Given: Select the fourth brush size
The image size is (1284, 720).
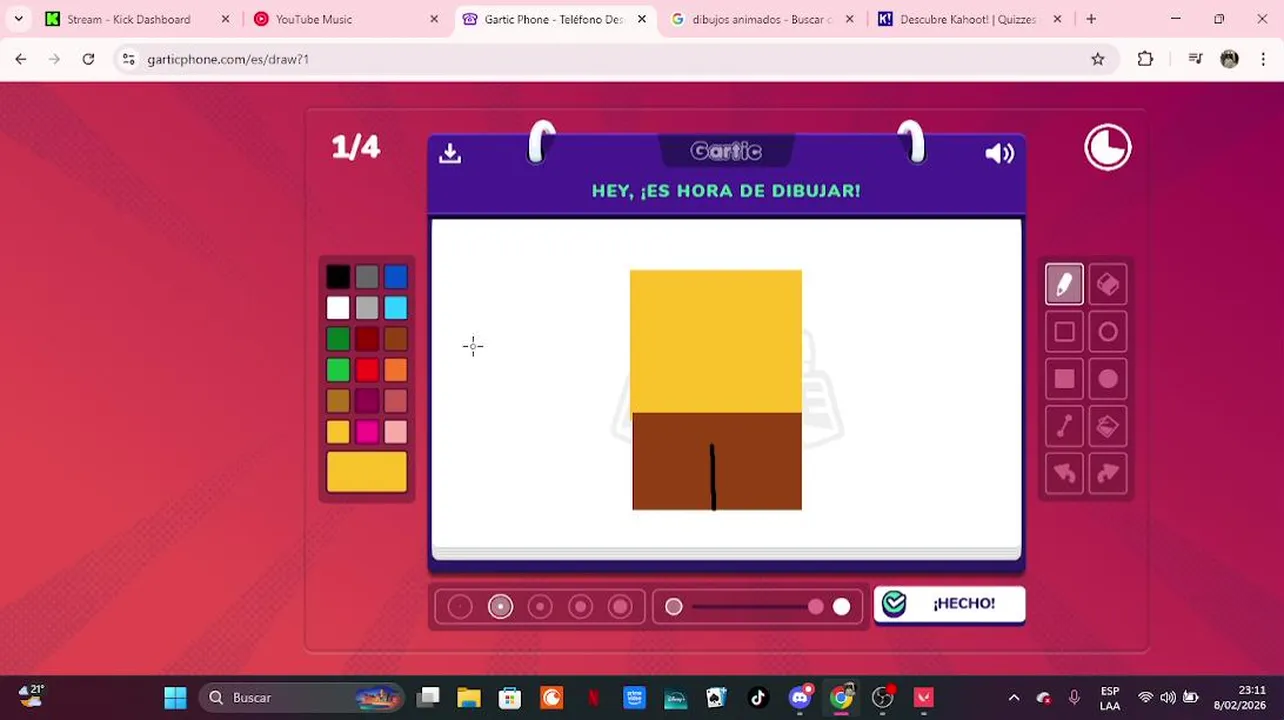Looking at the screenshot, I should (580, 607).
